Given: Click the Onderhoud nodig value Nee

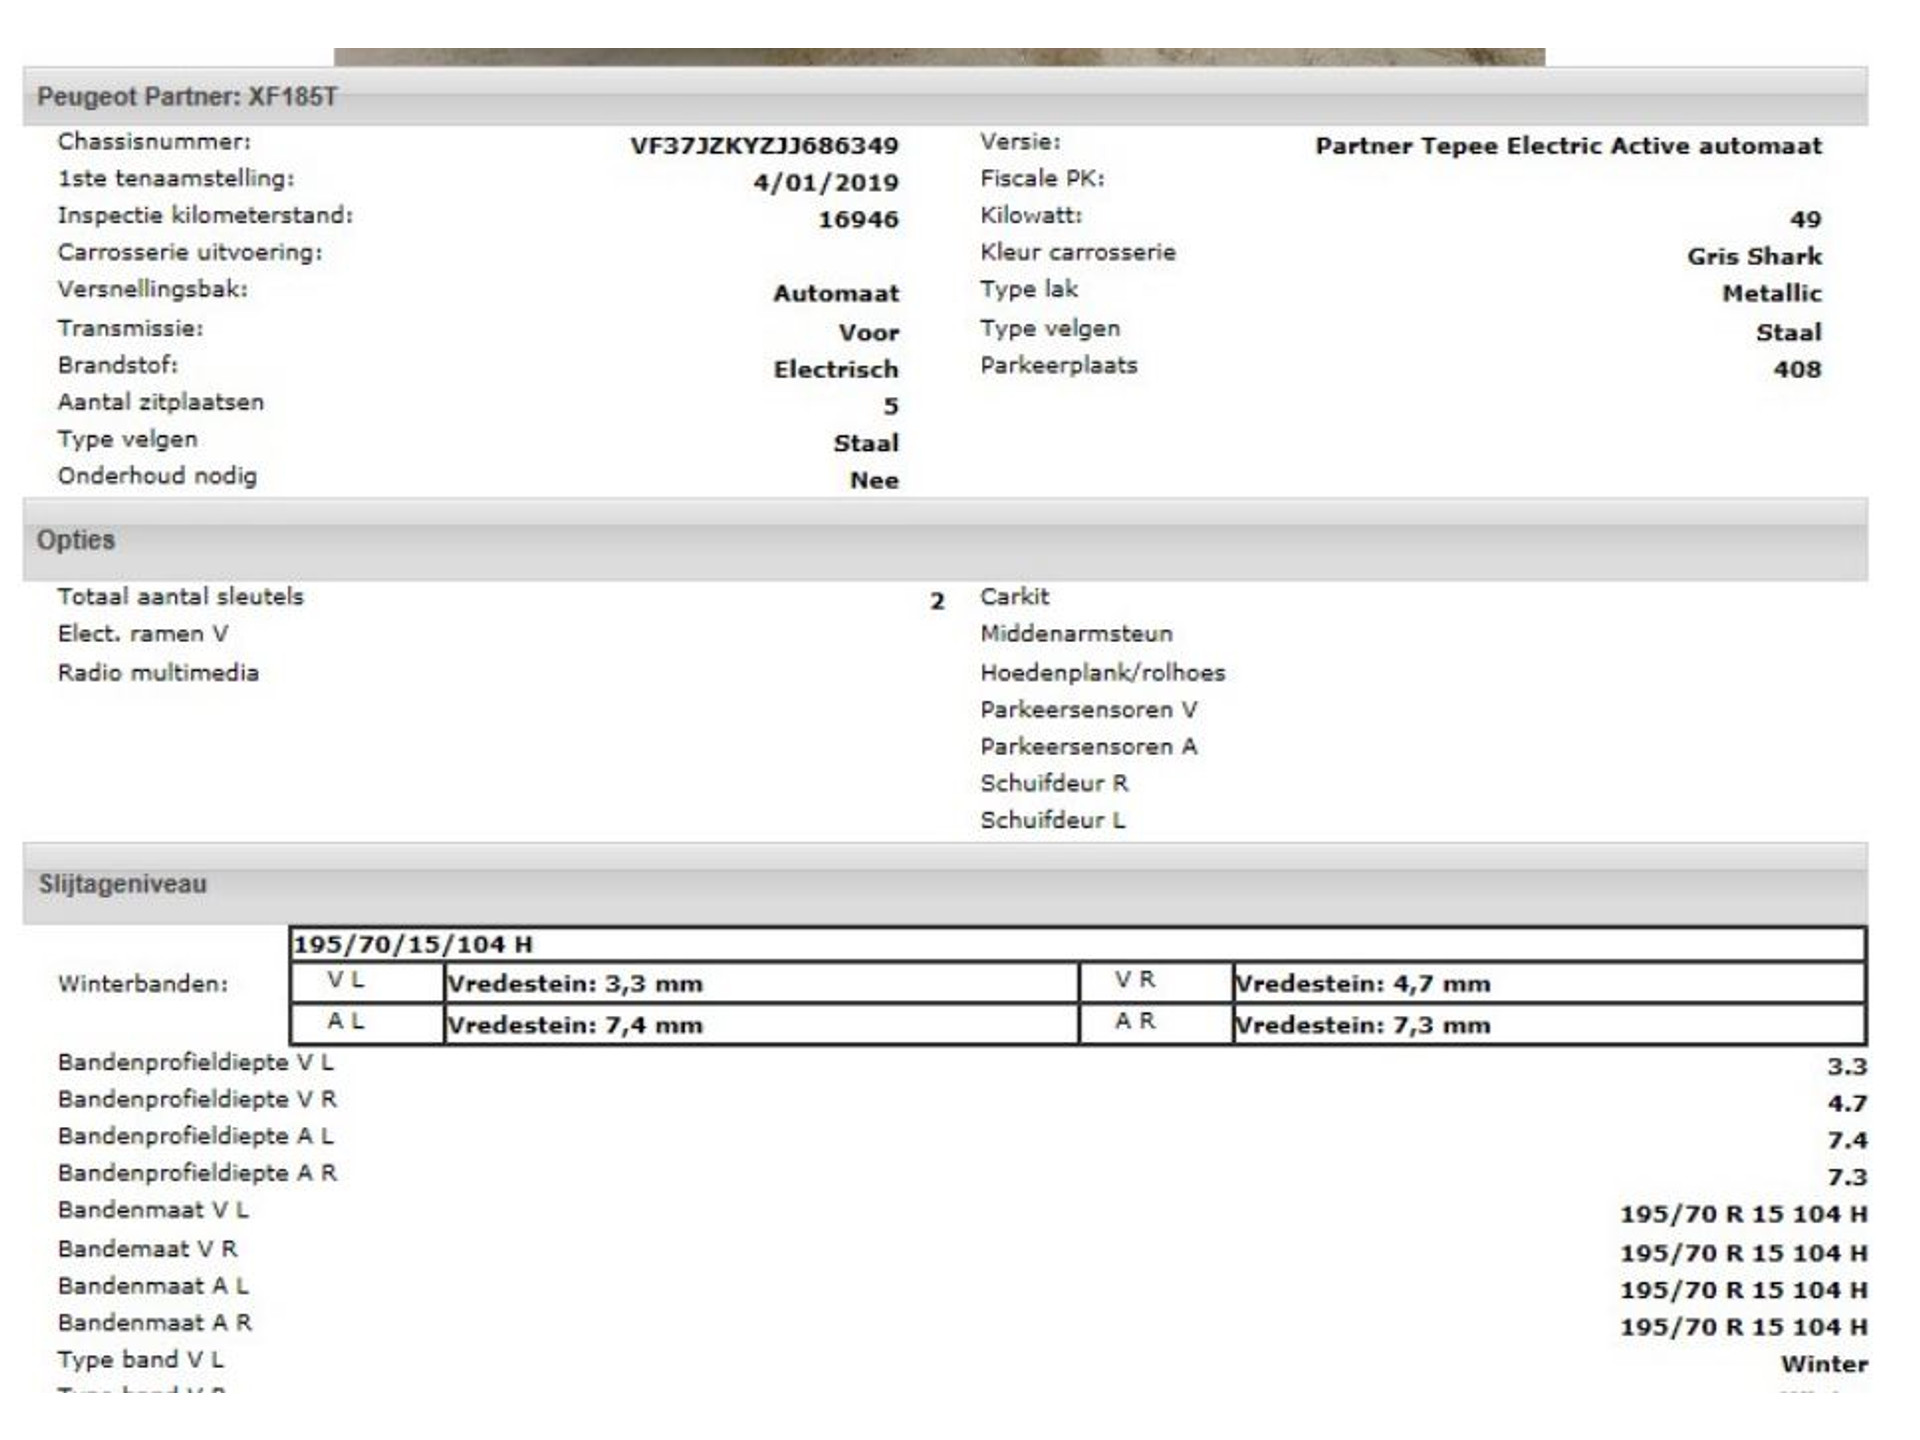Looking at the screenshot, I should click(x=874, y=480).
